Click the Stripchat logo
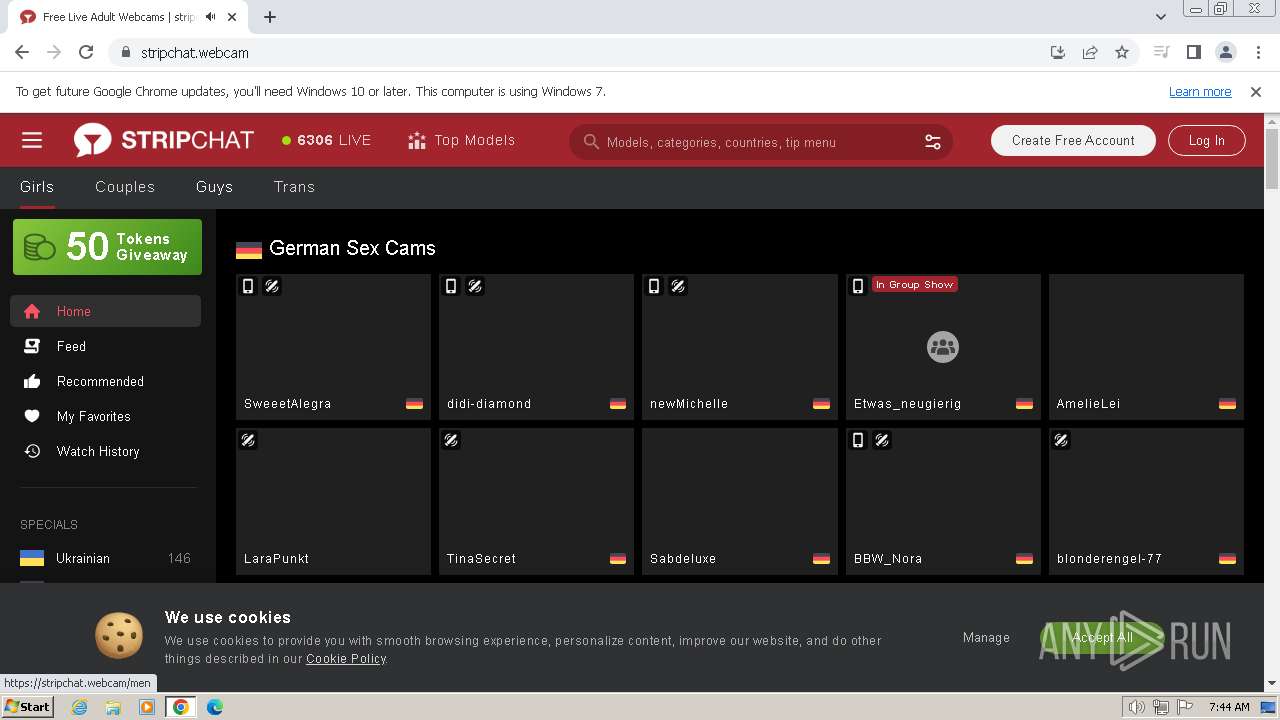This screenshot has height=720, width=1280. click(x=164, y=141)
